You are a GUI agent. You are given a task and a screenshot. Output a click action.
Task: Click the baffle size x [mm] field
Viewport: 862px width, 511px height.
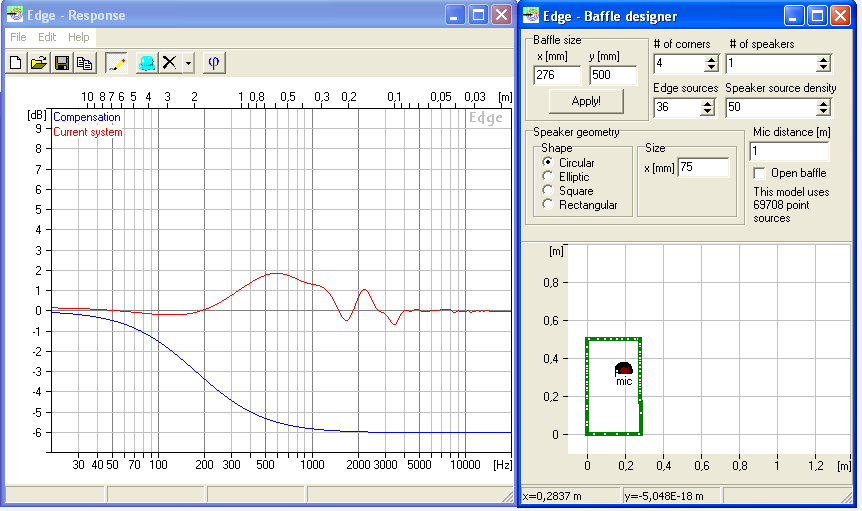557,75
